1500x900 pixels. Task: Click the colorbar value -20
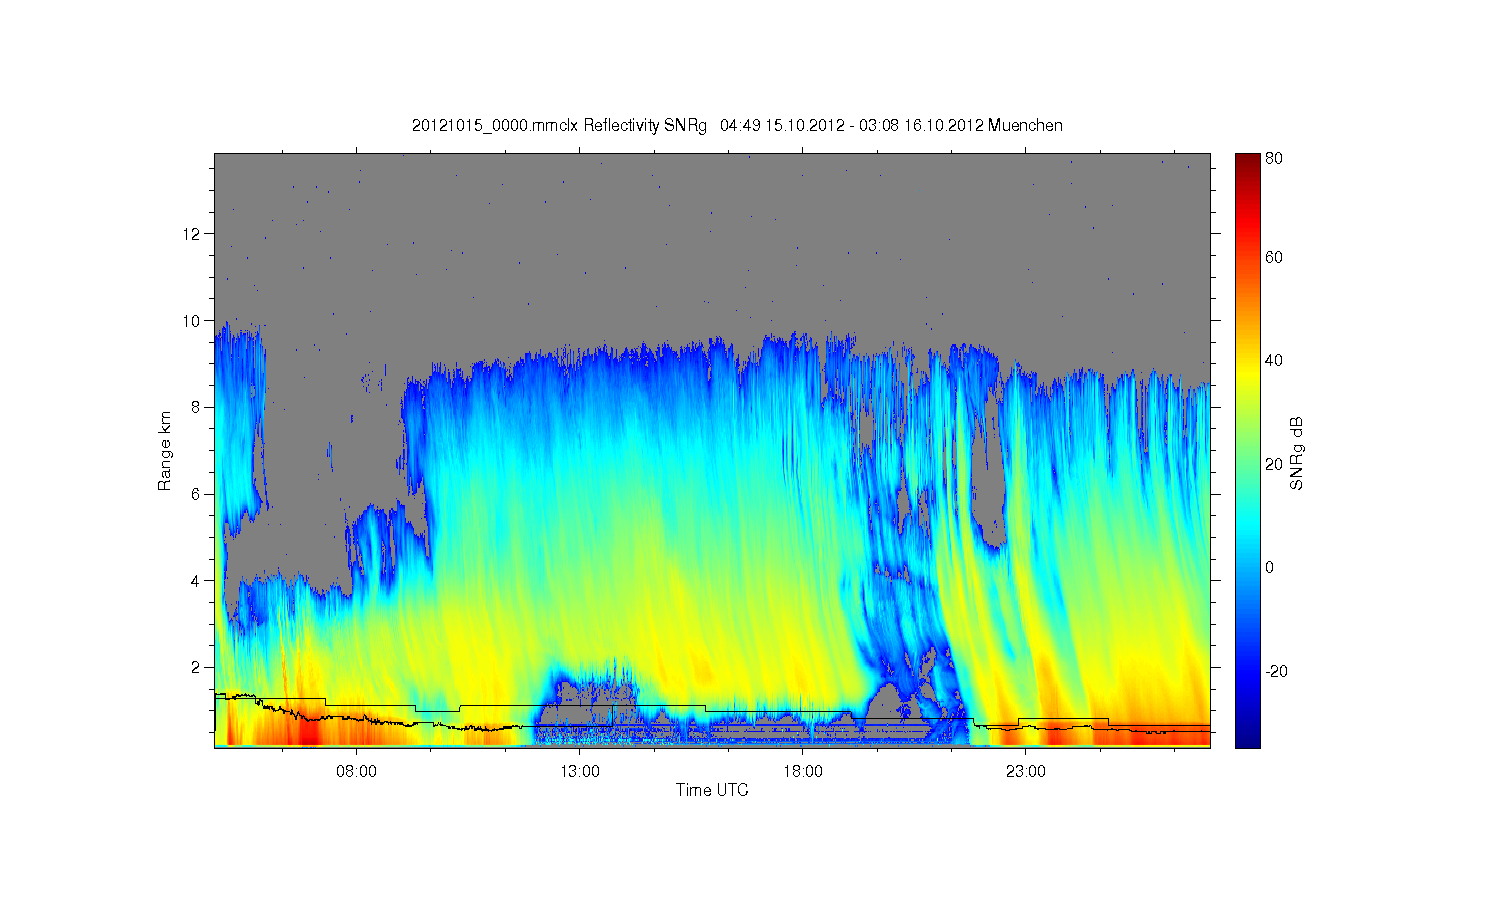point(1277,671)
